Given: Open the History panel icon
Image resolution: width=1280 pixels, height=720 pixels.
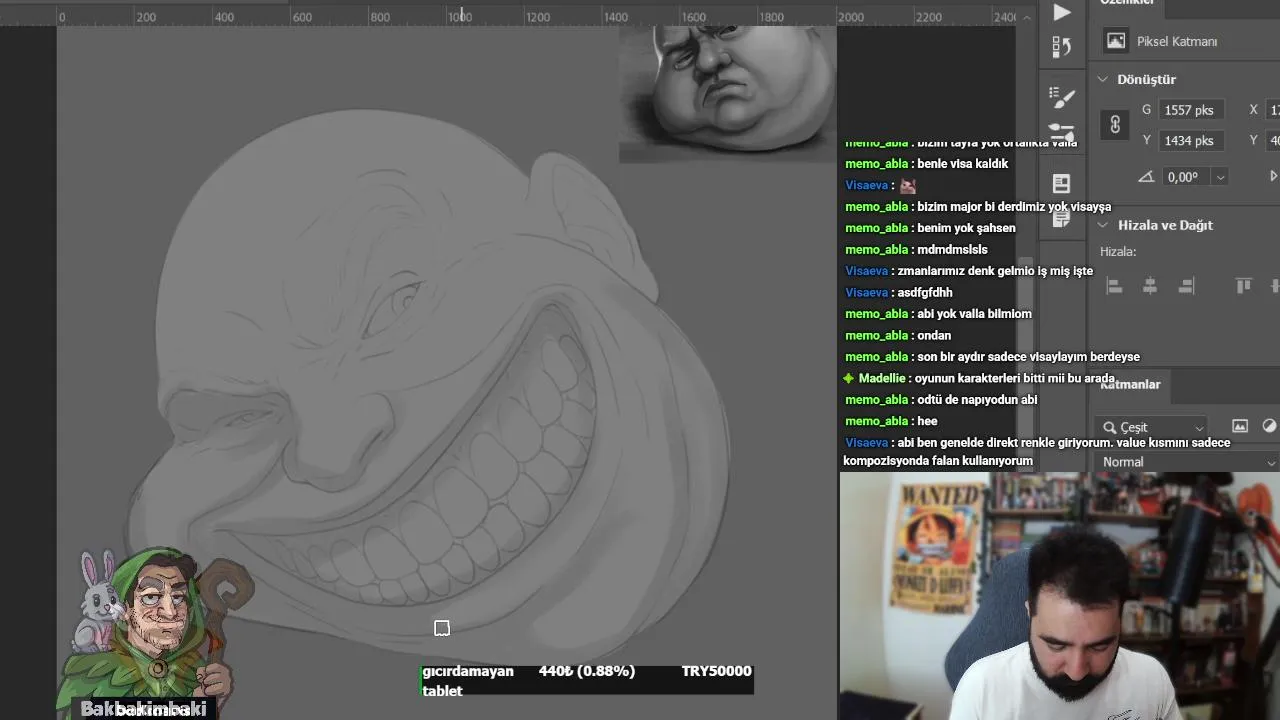Looking at the screenshot, I should [x=1062, y=47].
